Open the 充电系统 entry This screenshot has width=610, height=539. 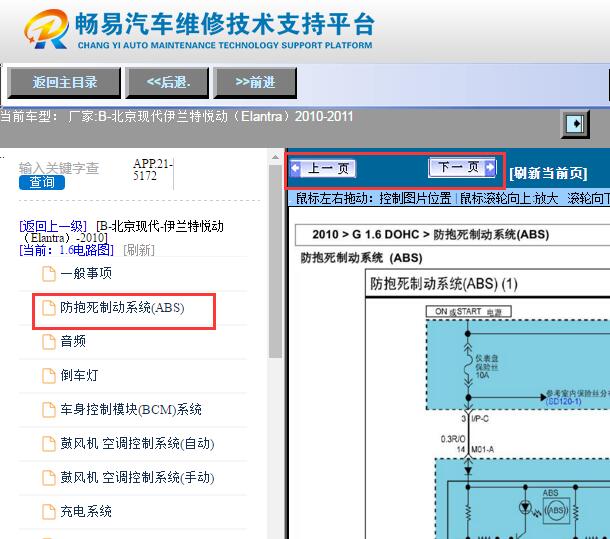tap(86, 511)
